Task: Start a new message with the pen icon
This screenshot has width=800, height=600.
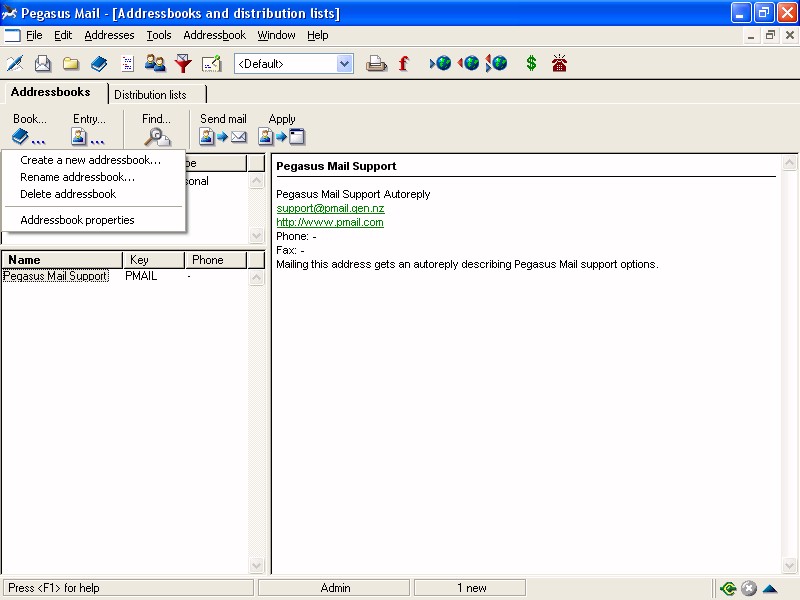Action: [15, 64]
